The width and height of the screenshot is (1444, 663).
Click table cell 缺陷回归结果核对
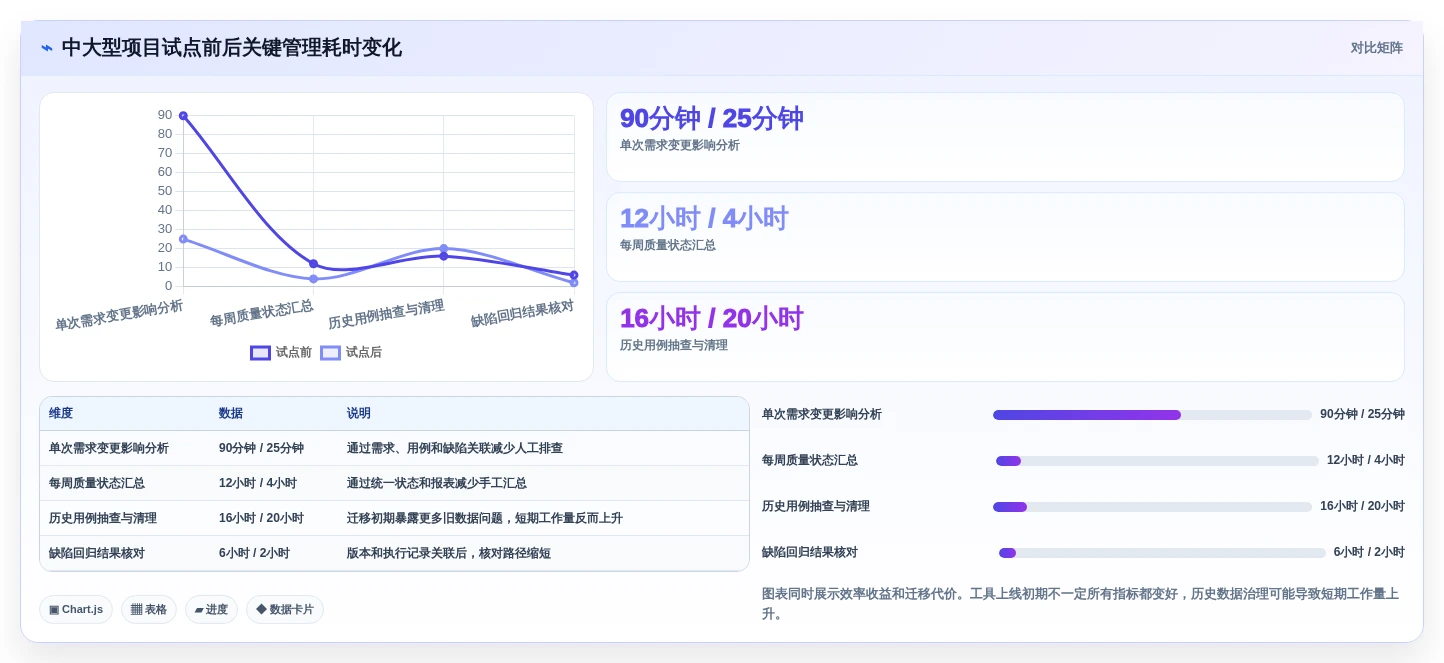(x=97, y=553)
